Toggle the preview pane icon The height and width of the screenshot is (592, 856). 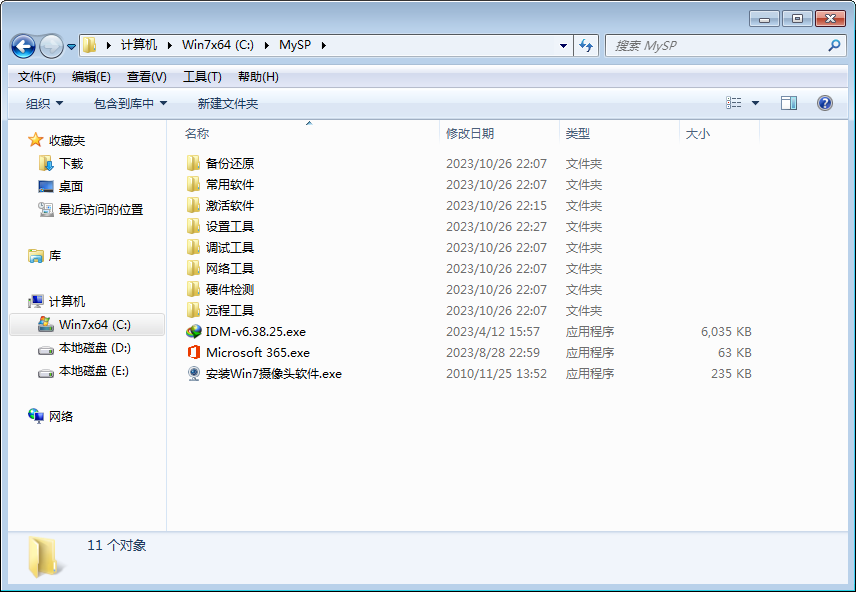coord(789,103)
